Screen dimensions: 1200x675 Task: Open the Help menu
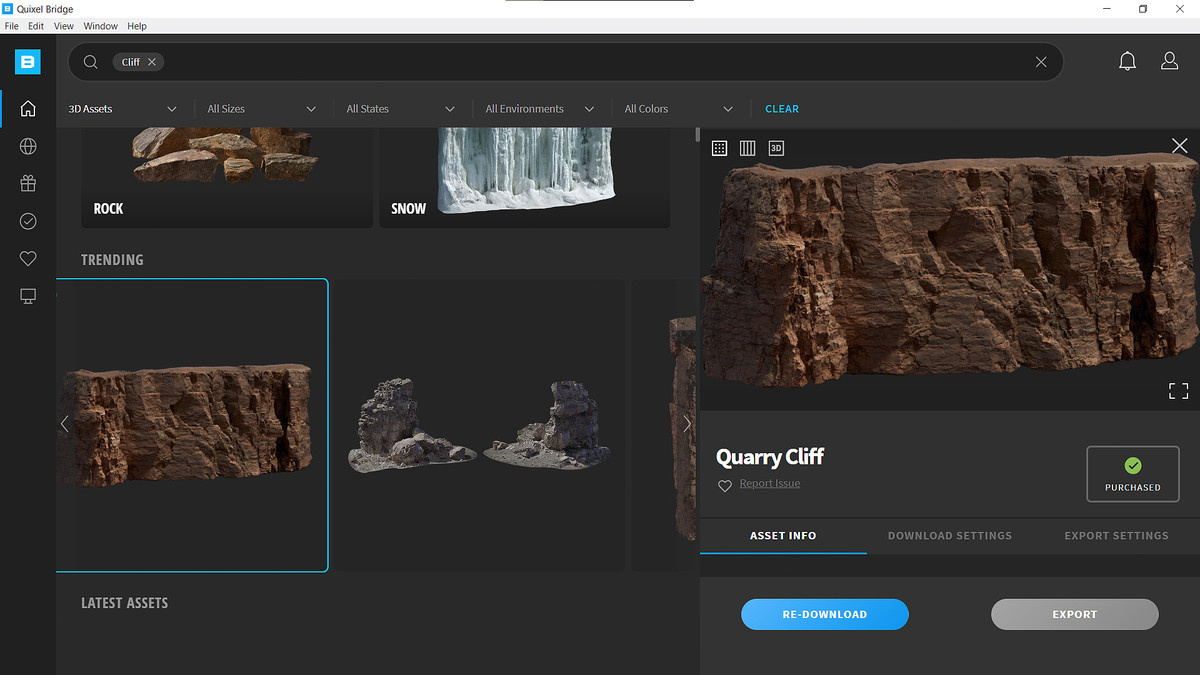(x=137, y=26)
